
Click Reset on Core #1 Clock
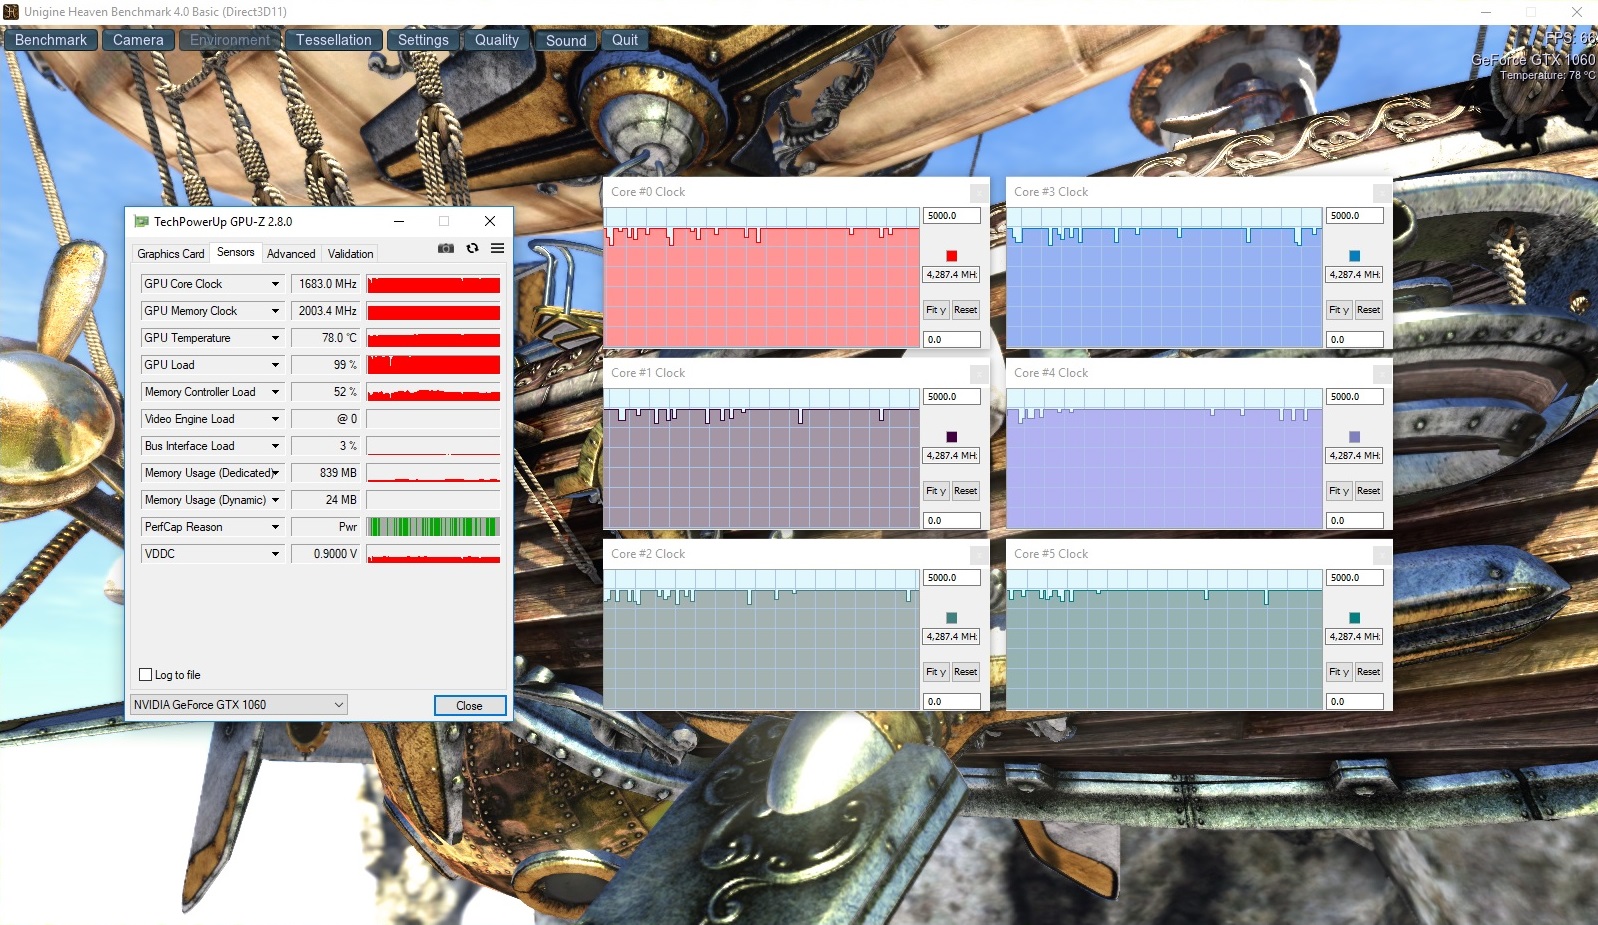coord(966,491)
